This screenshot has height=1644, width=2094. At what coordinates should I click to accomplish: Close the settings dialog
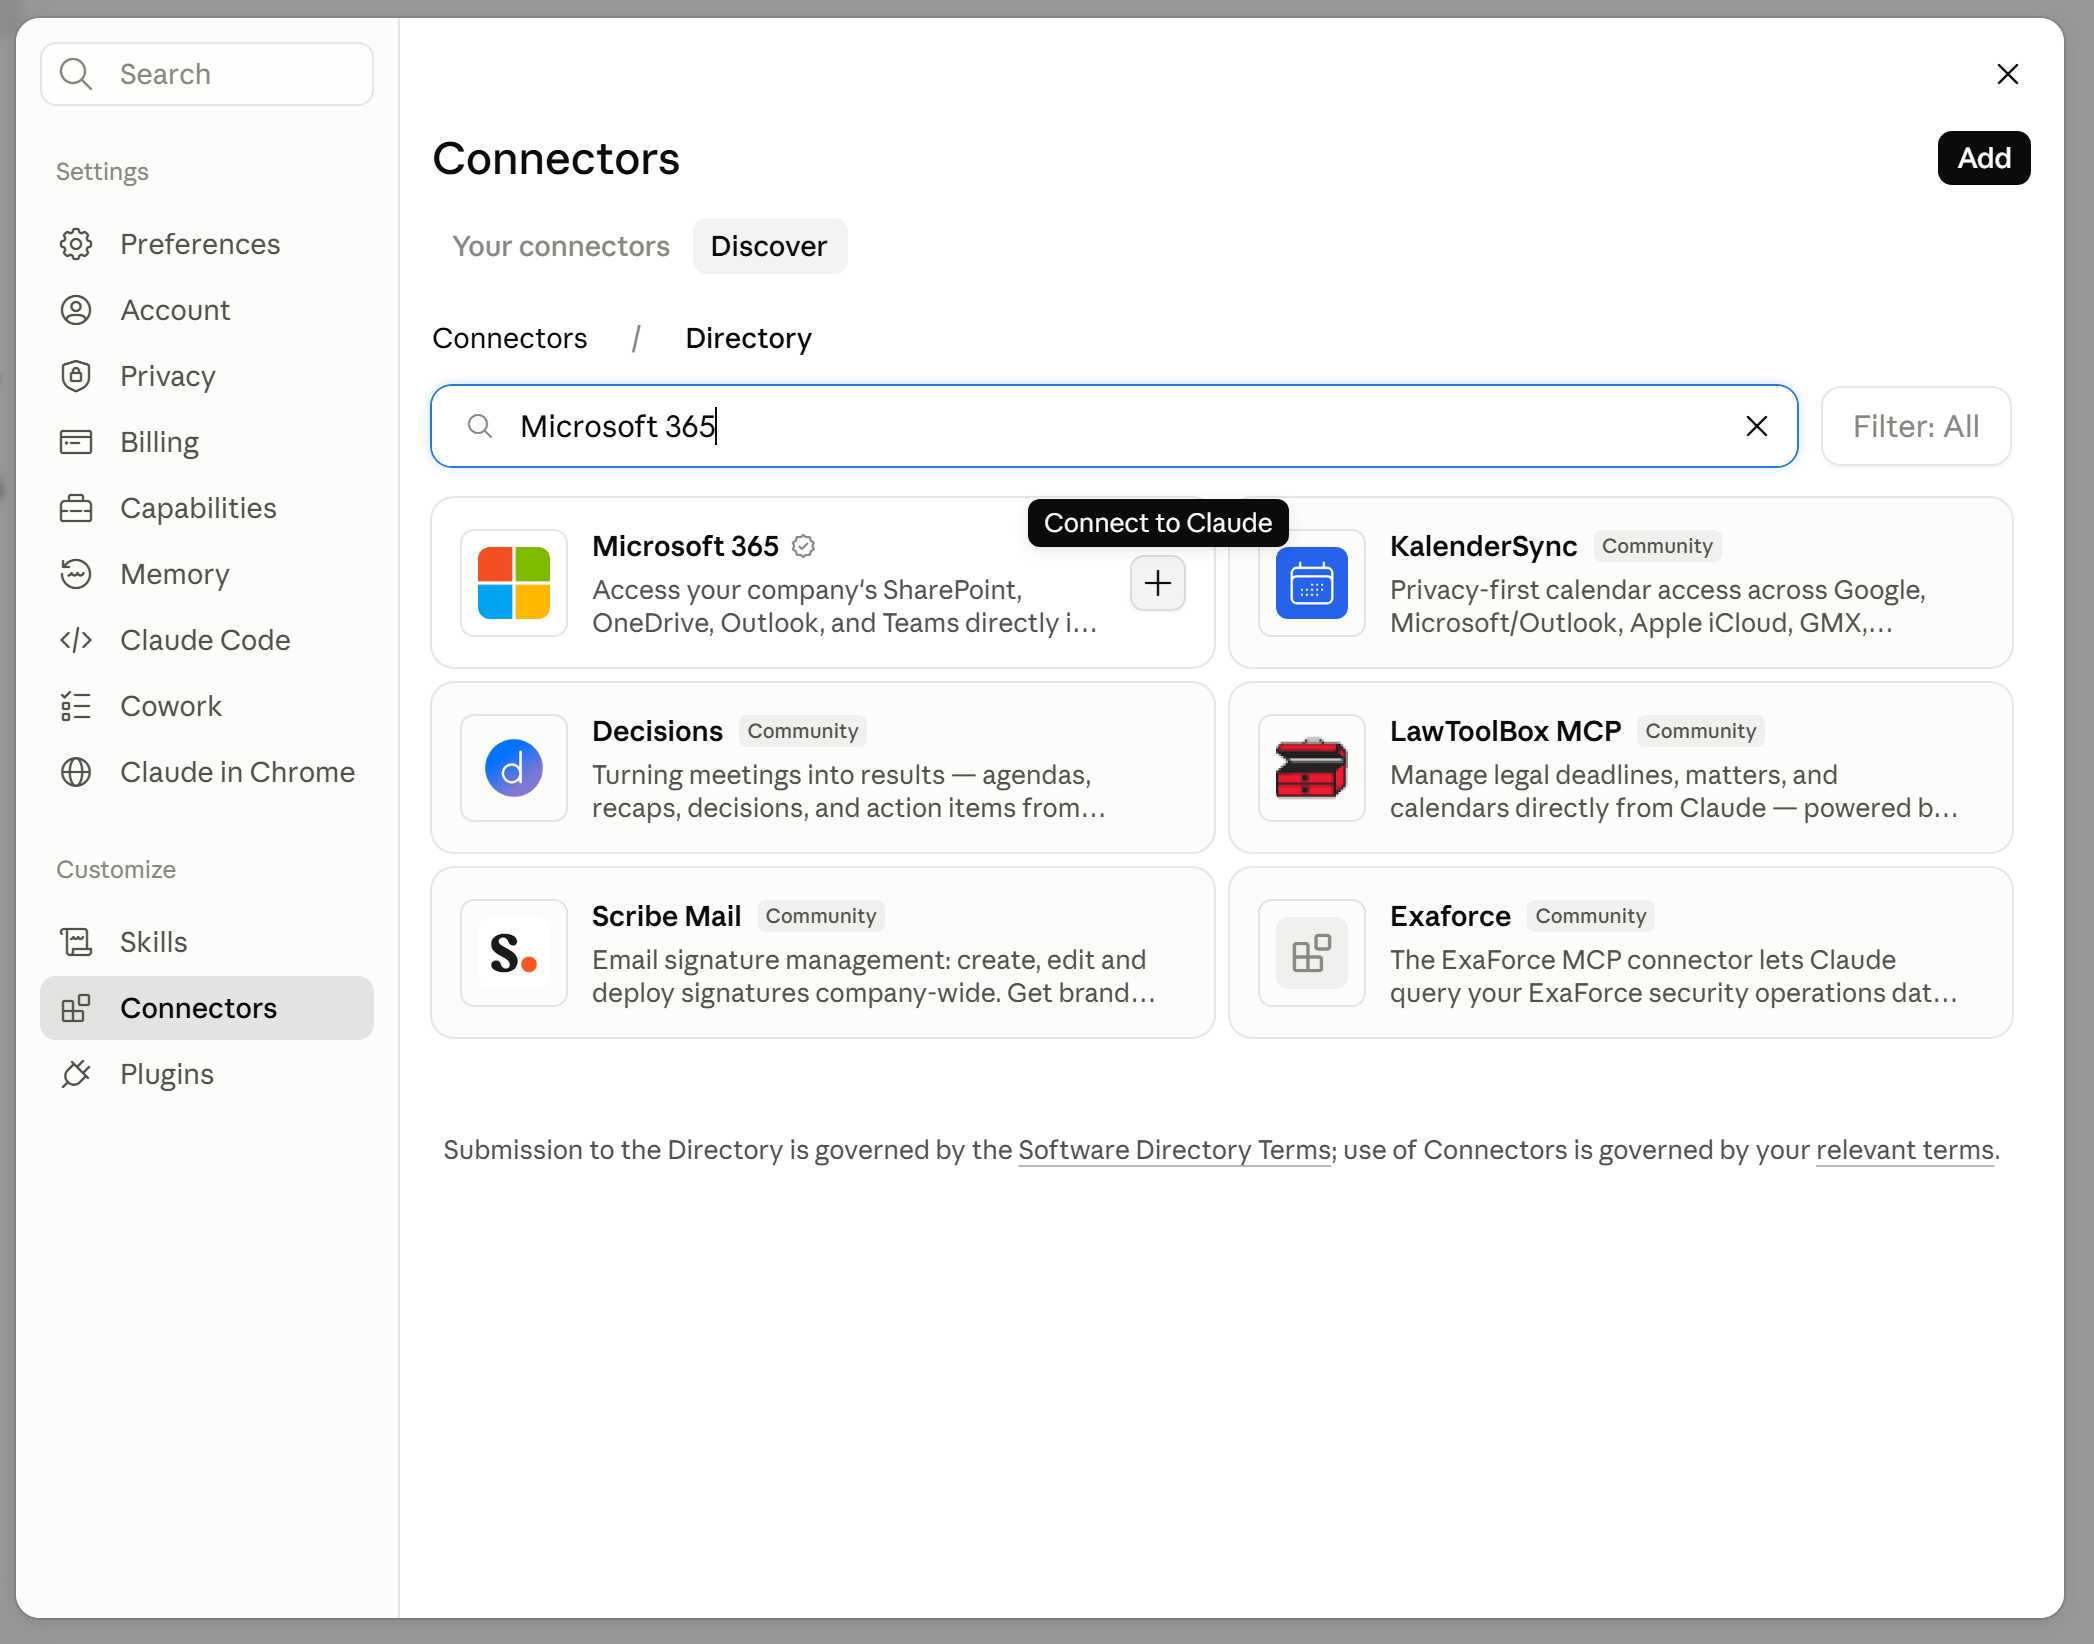[2007, 74]
